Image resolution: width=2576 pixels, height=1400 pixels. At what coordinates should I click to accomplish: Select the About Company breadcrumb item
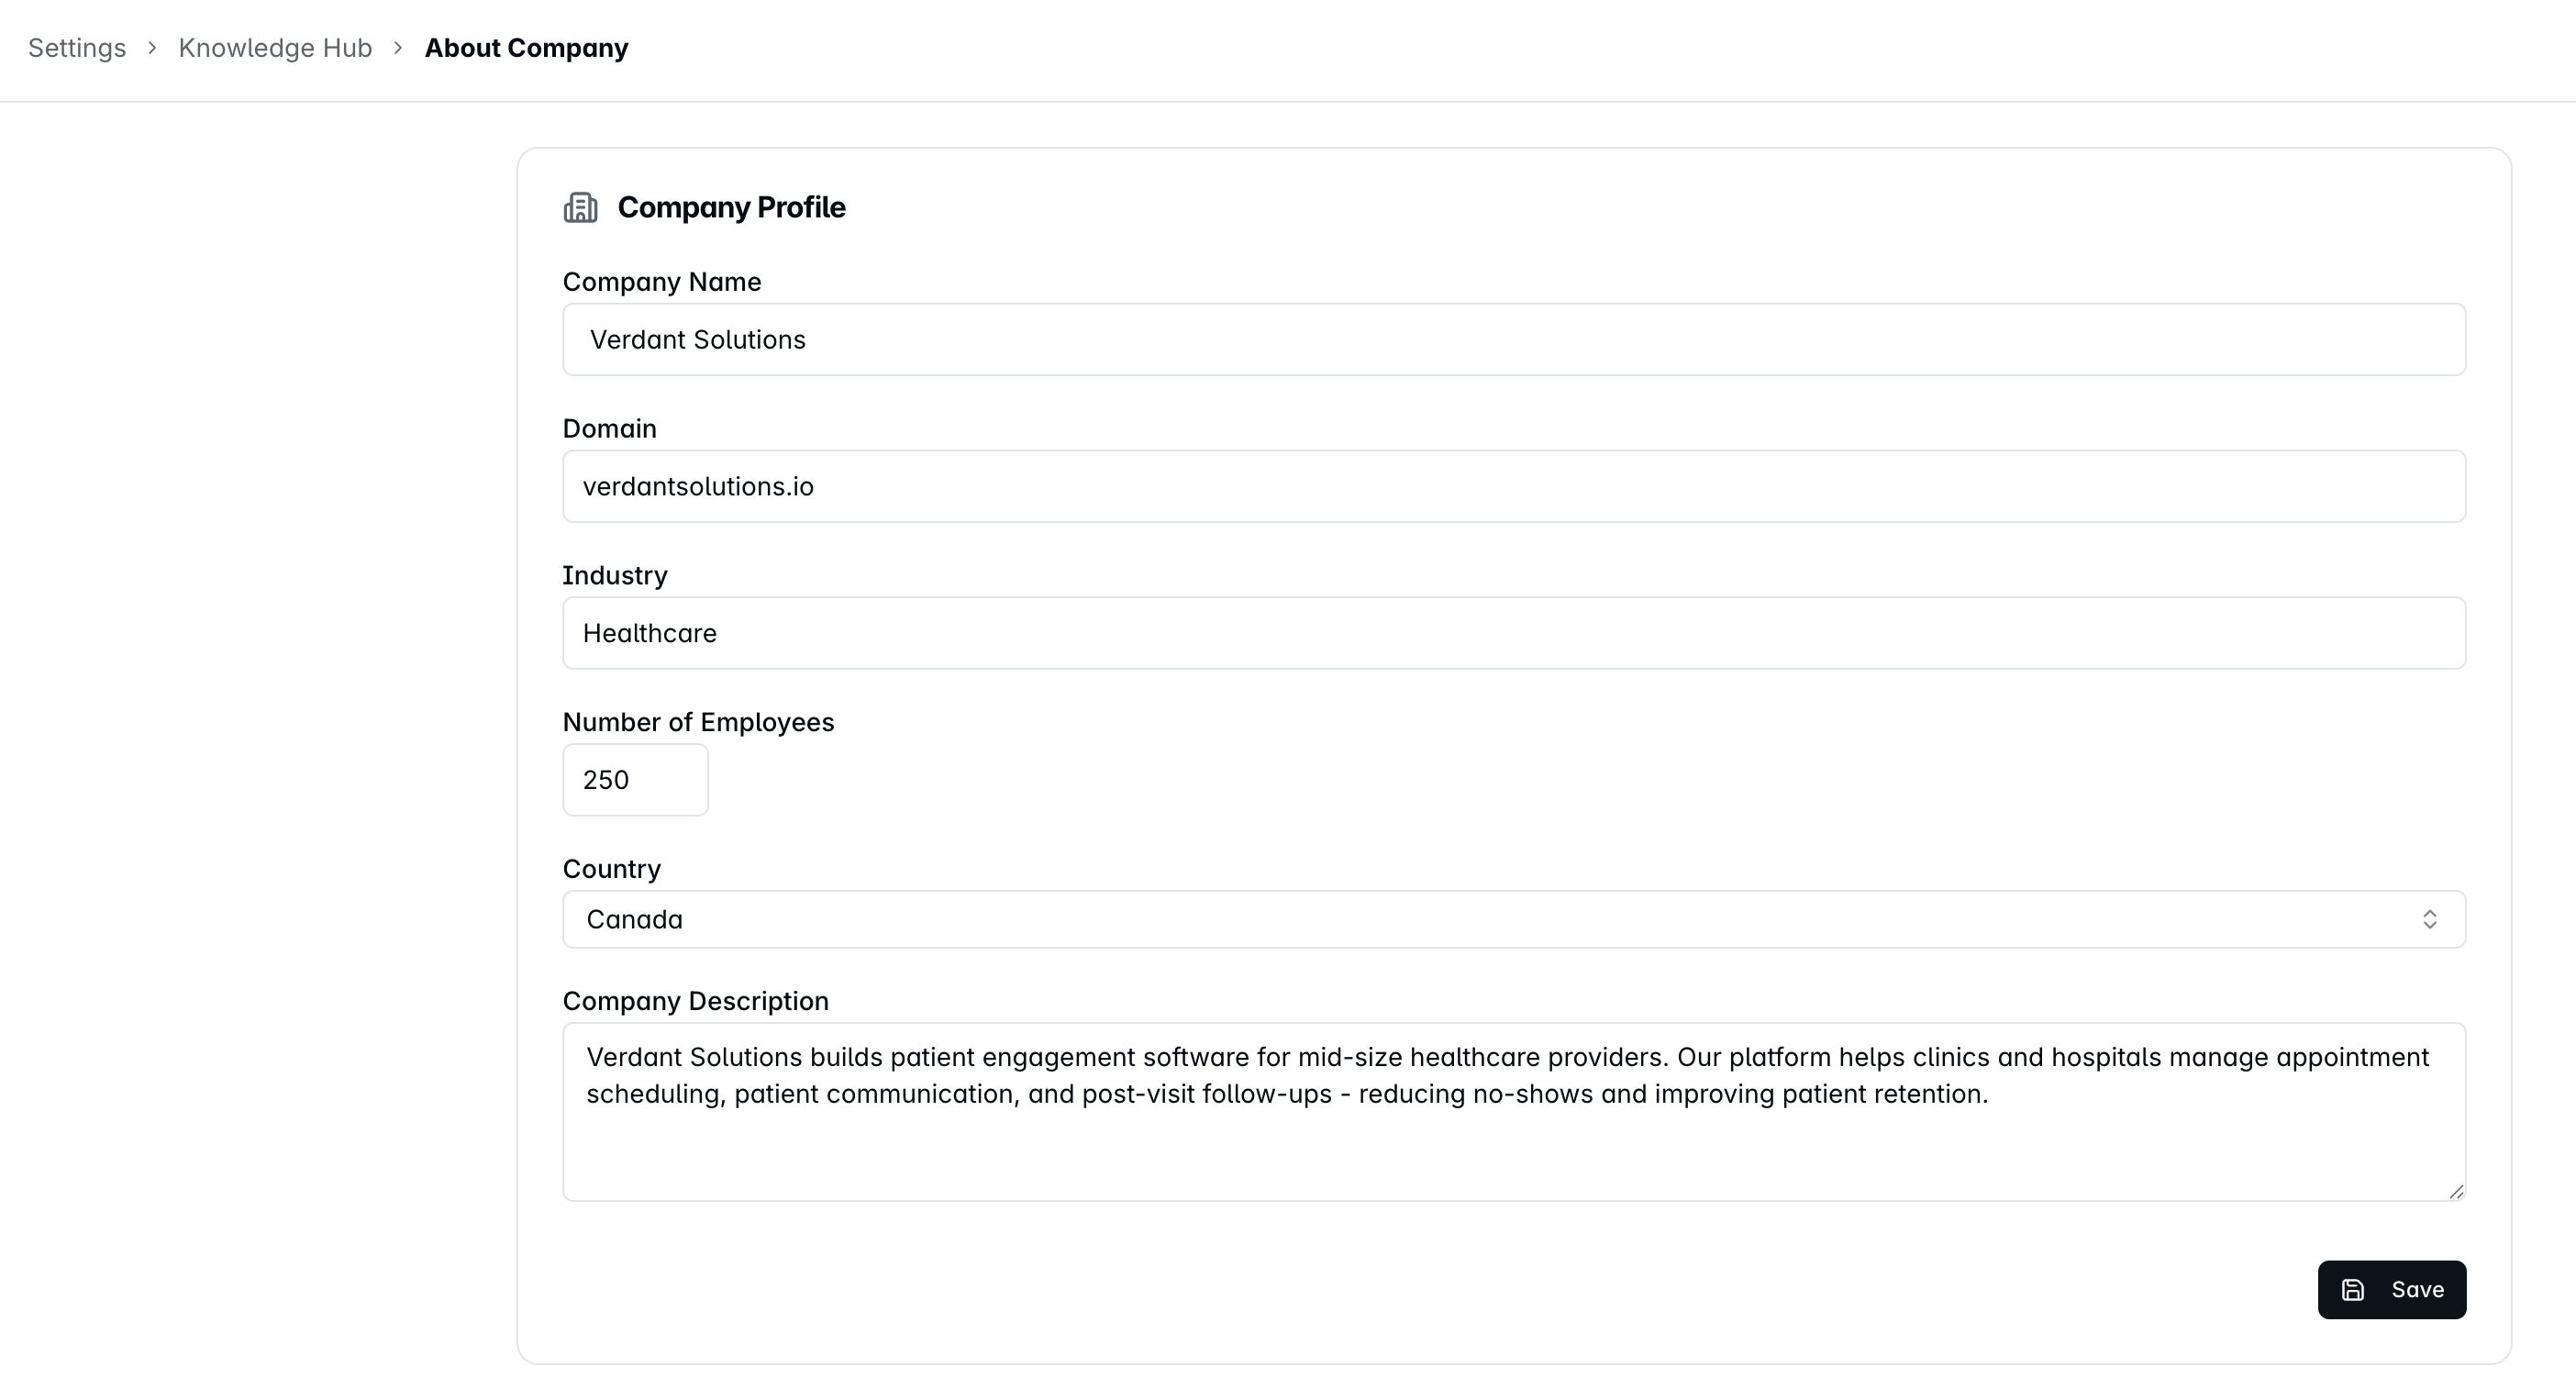pyautogui.click(x=526, y=48)
